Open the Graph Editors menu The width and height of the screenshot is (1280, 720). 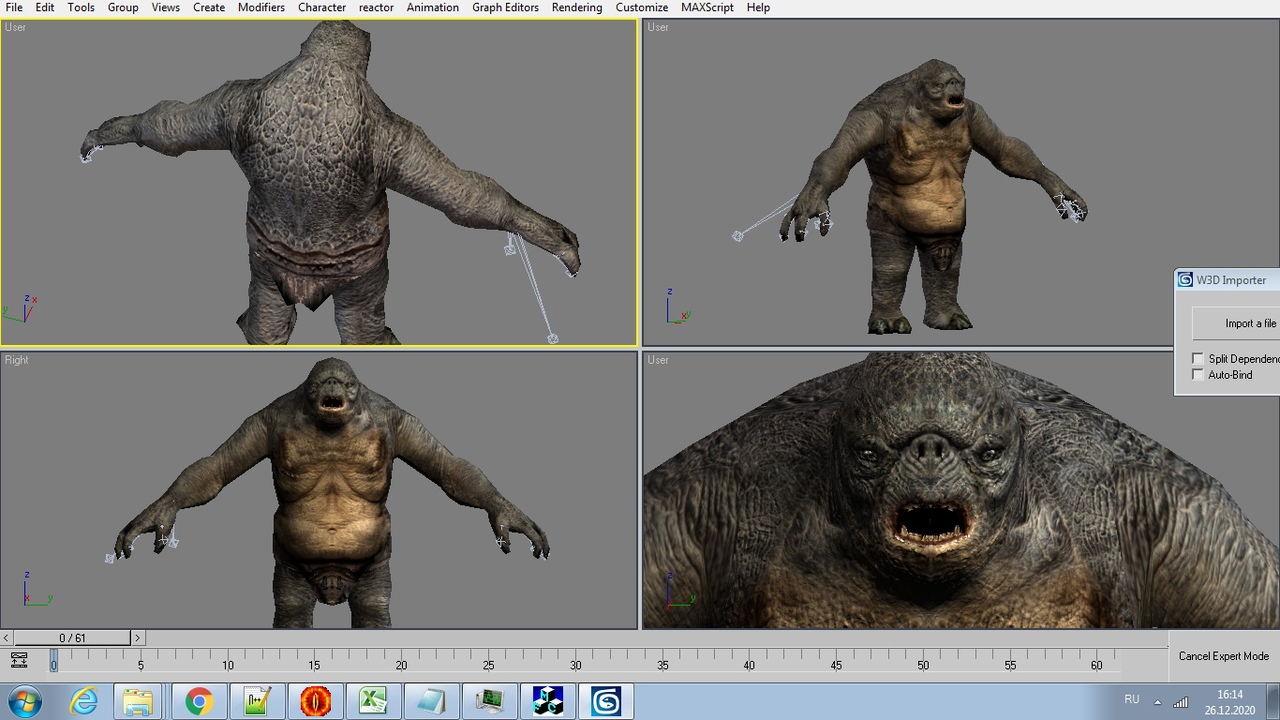point(505,7)
